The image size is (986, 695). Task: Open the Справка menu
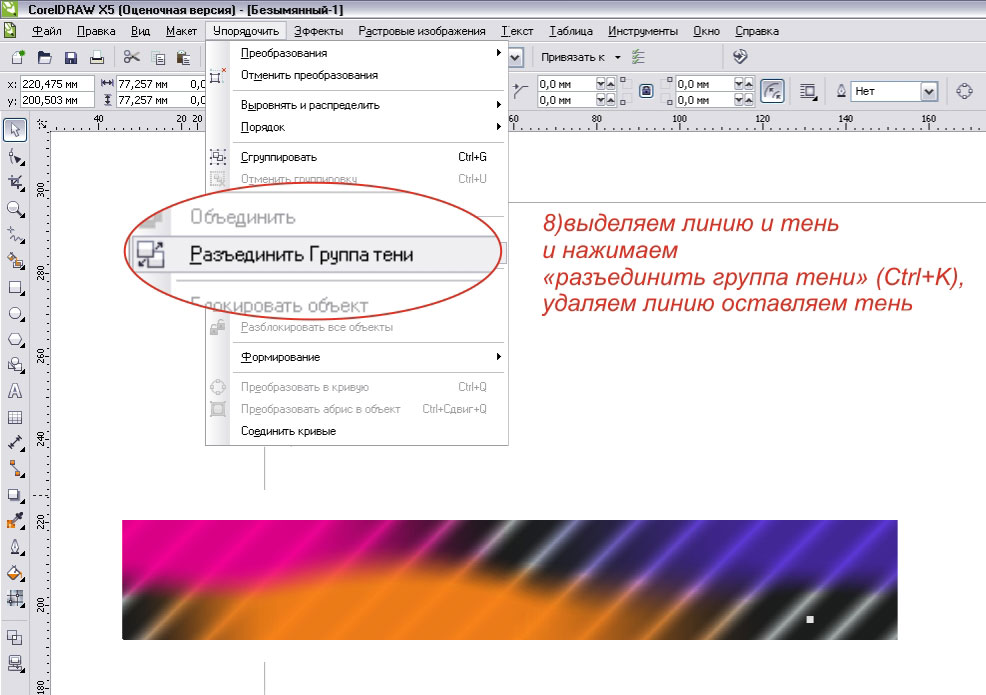(756, 31)
